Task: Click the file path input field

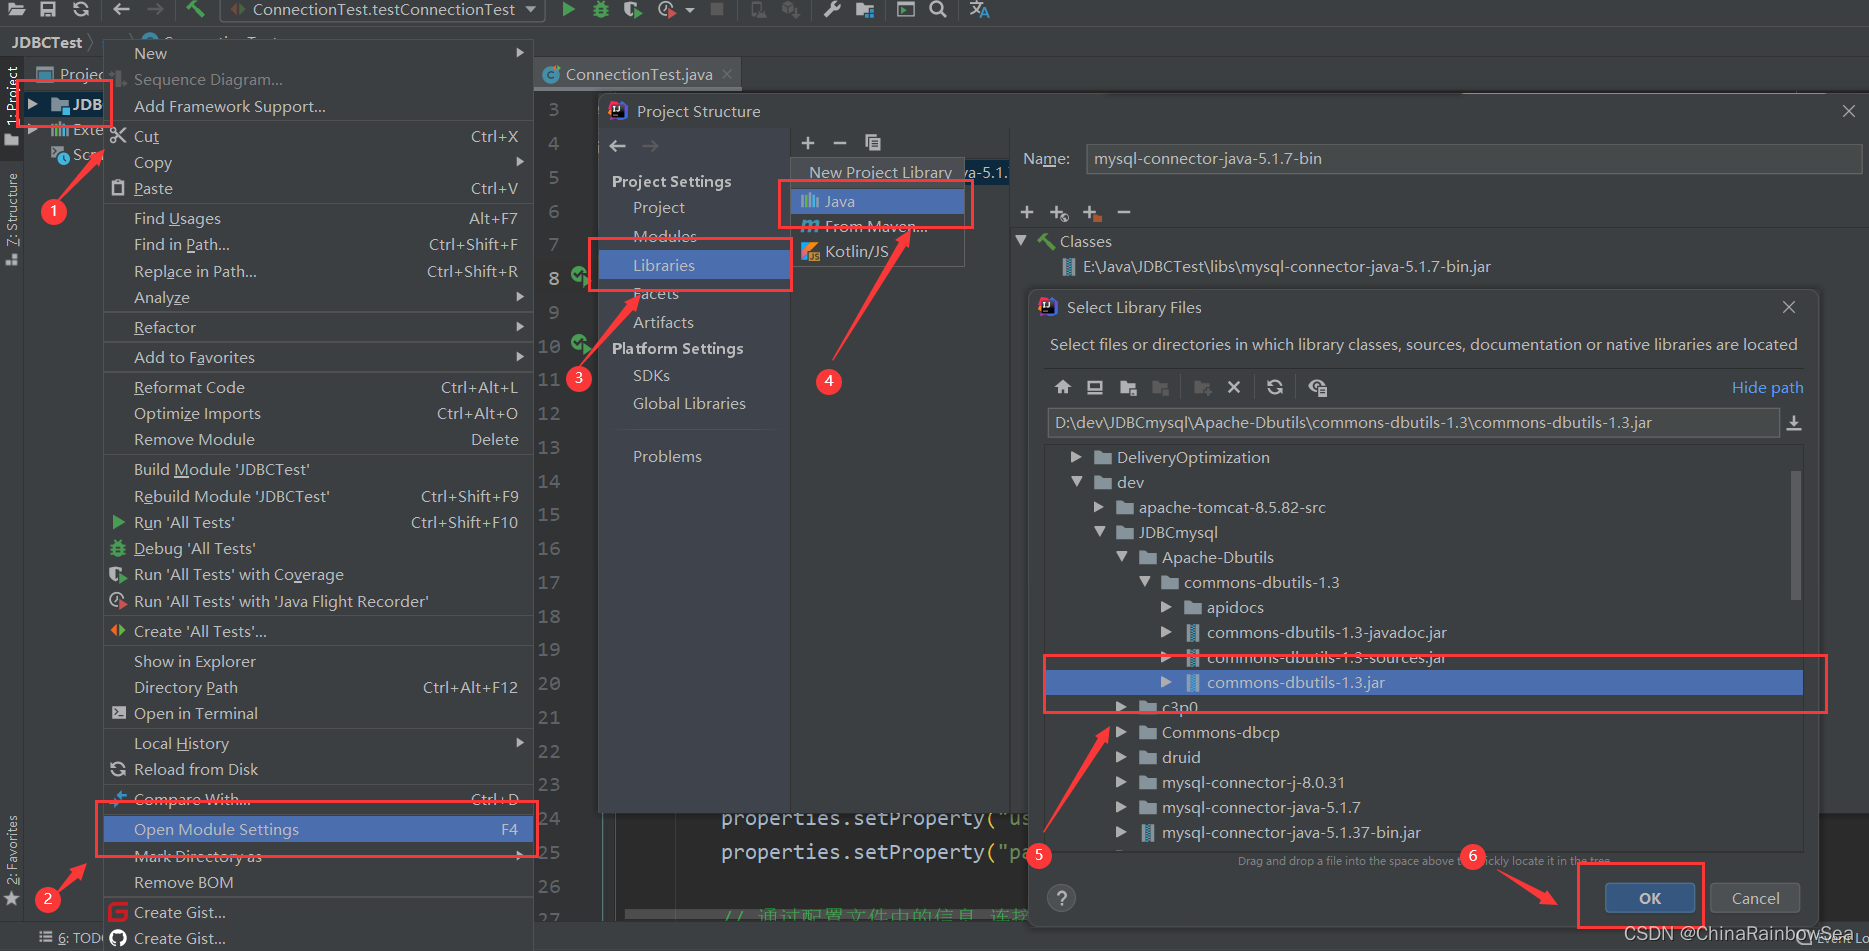Action: coord(1413,423)
